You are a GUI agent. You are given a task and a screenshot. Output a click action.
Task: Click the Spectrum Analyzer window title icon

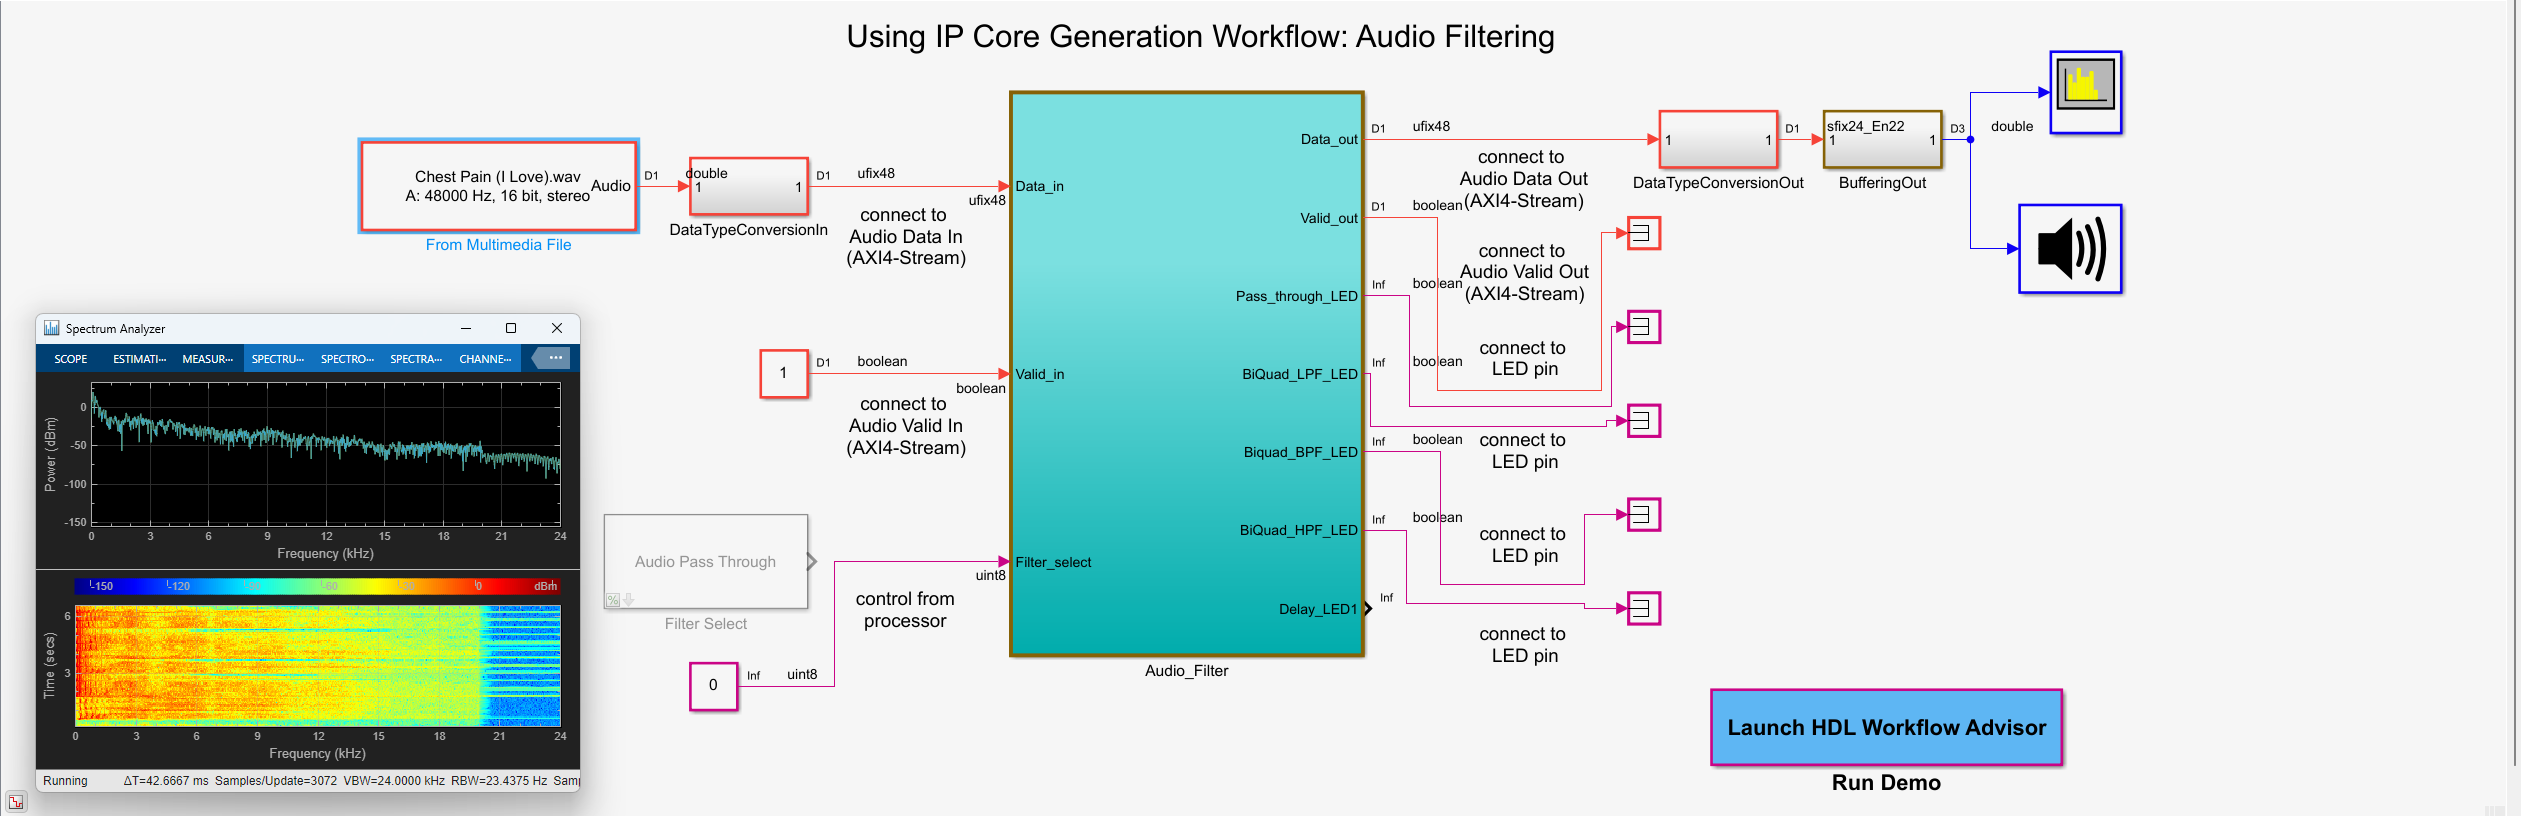[52, 328]
